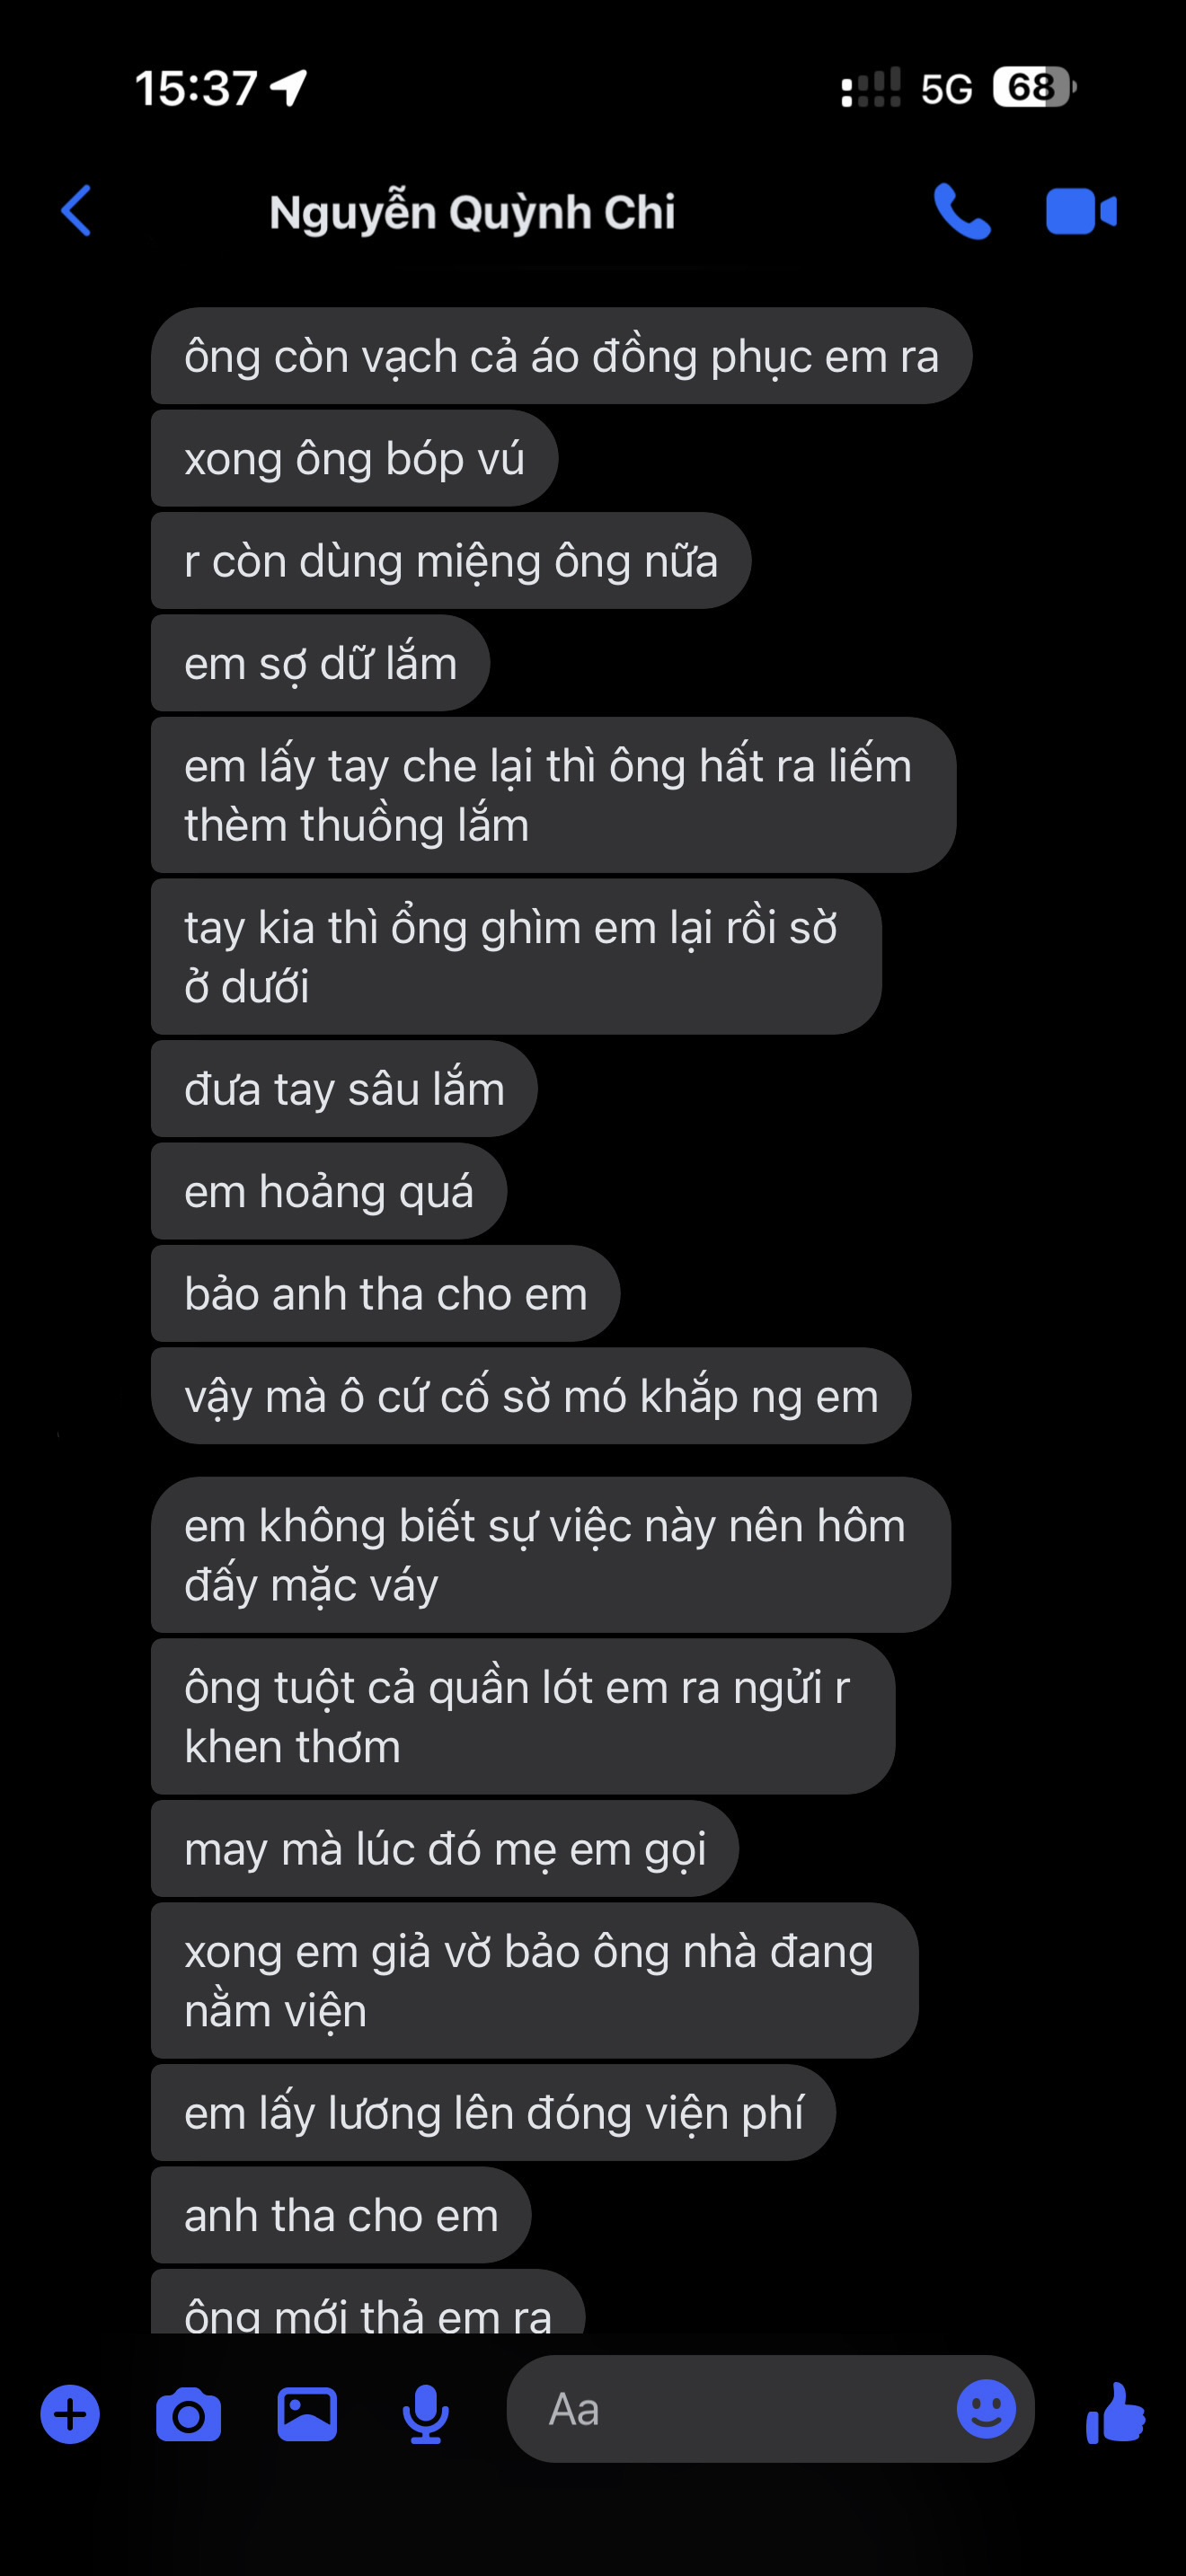The image size is (1186, 2576).
Task: Select the message "em hoảng quá"
Action: pyautogui.click(x=329, y=1191)
